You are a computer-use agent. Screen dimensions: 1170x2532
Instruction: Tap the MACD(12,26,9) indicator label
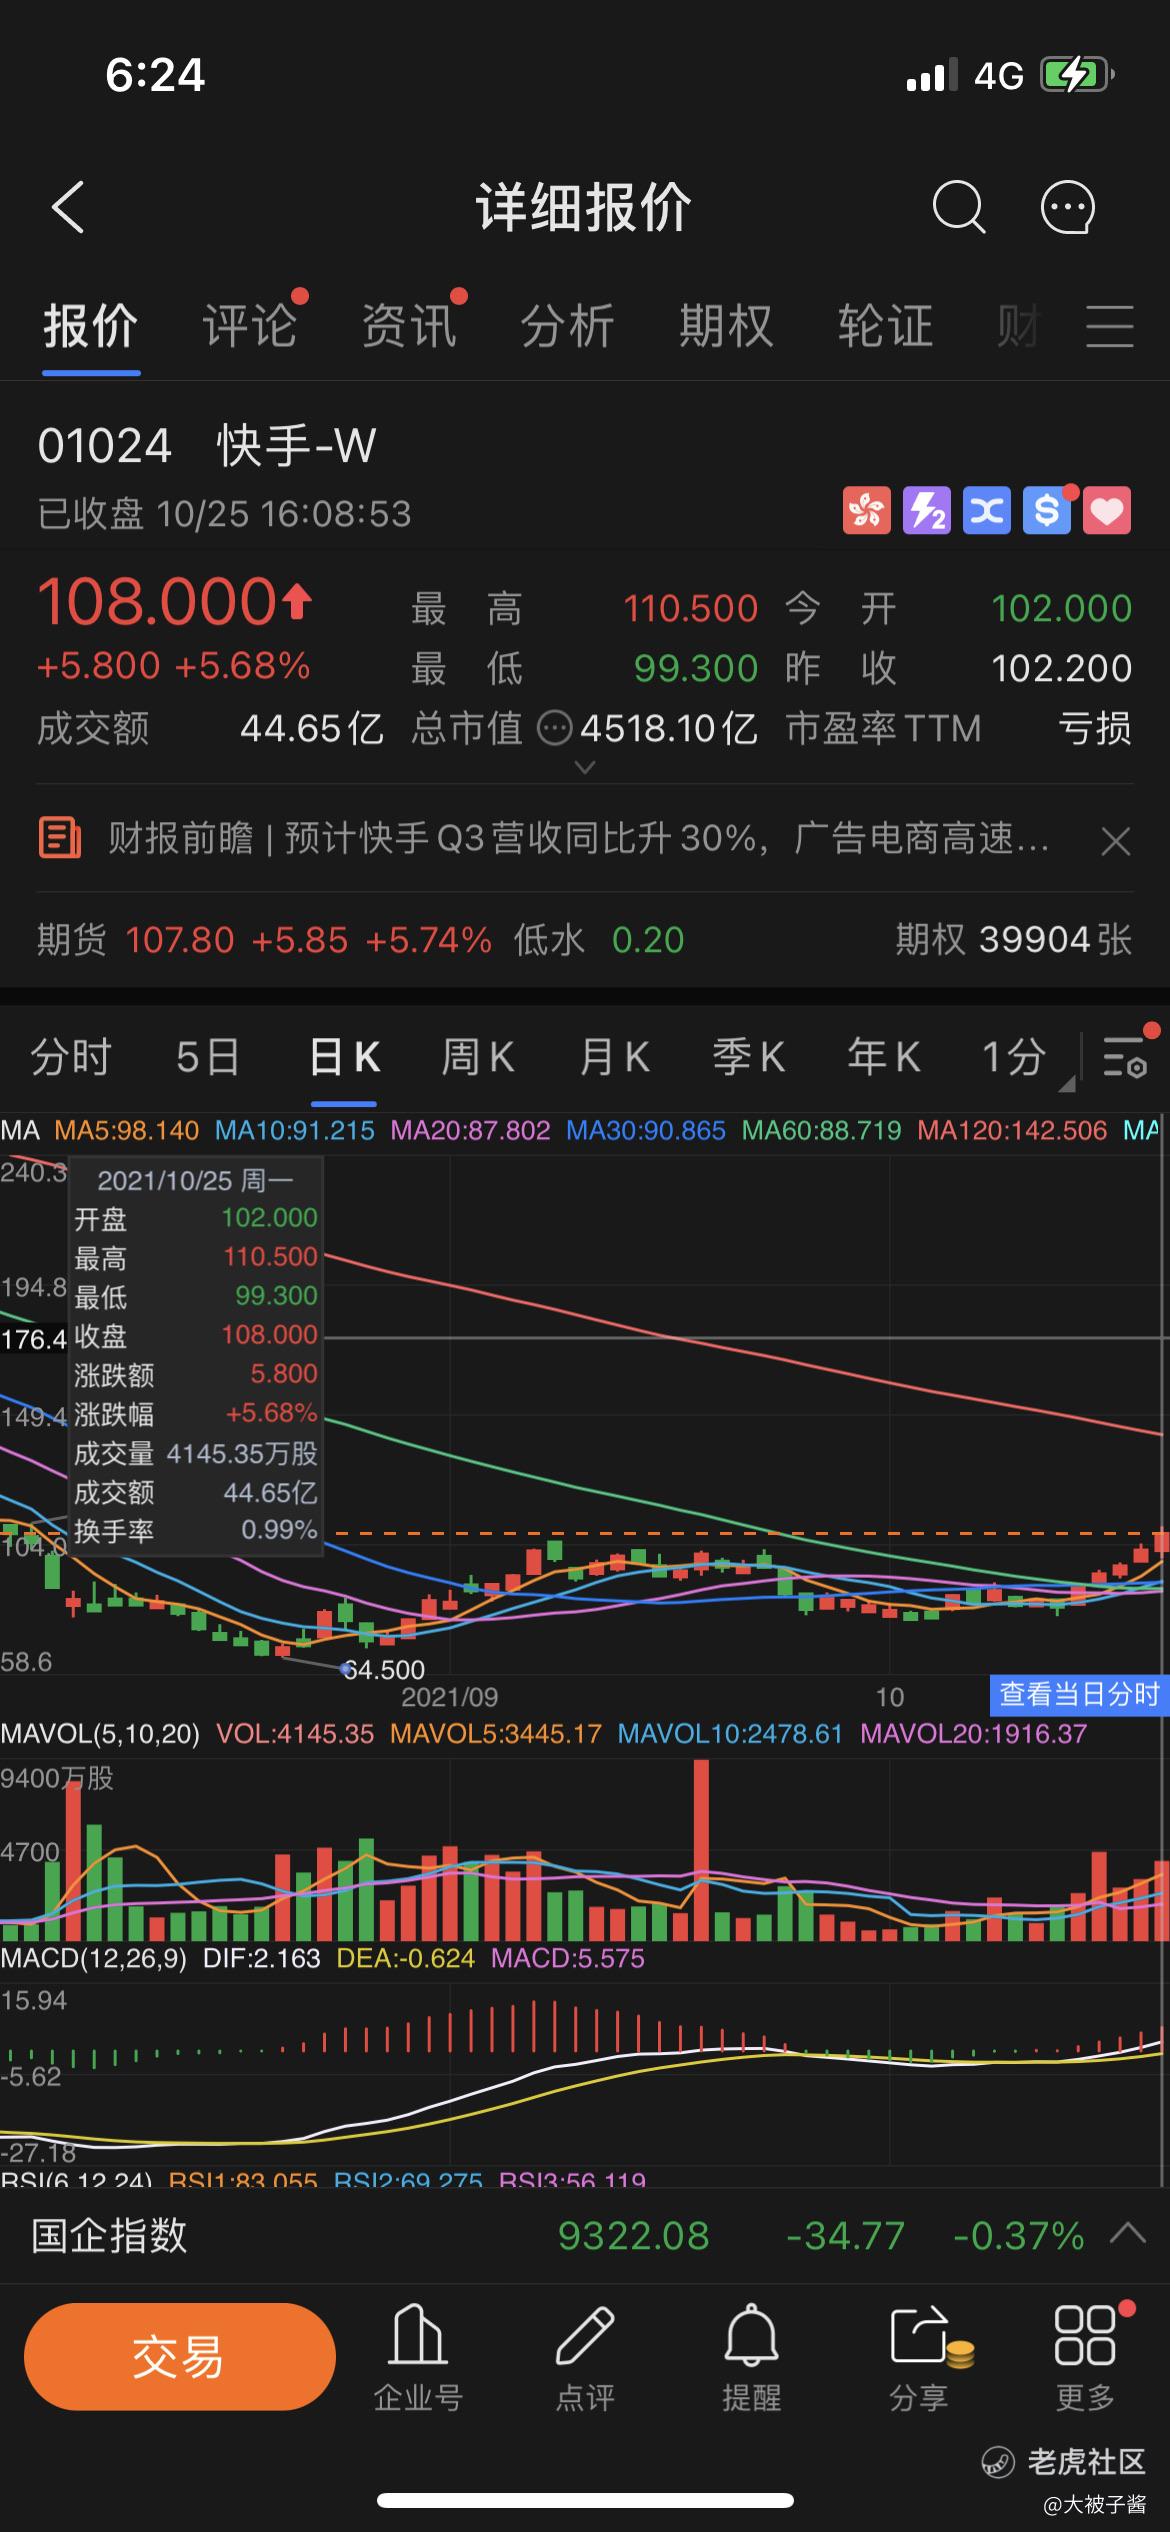point(94,1957)
